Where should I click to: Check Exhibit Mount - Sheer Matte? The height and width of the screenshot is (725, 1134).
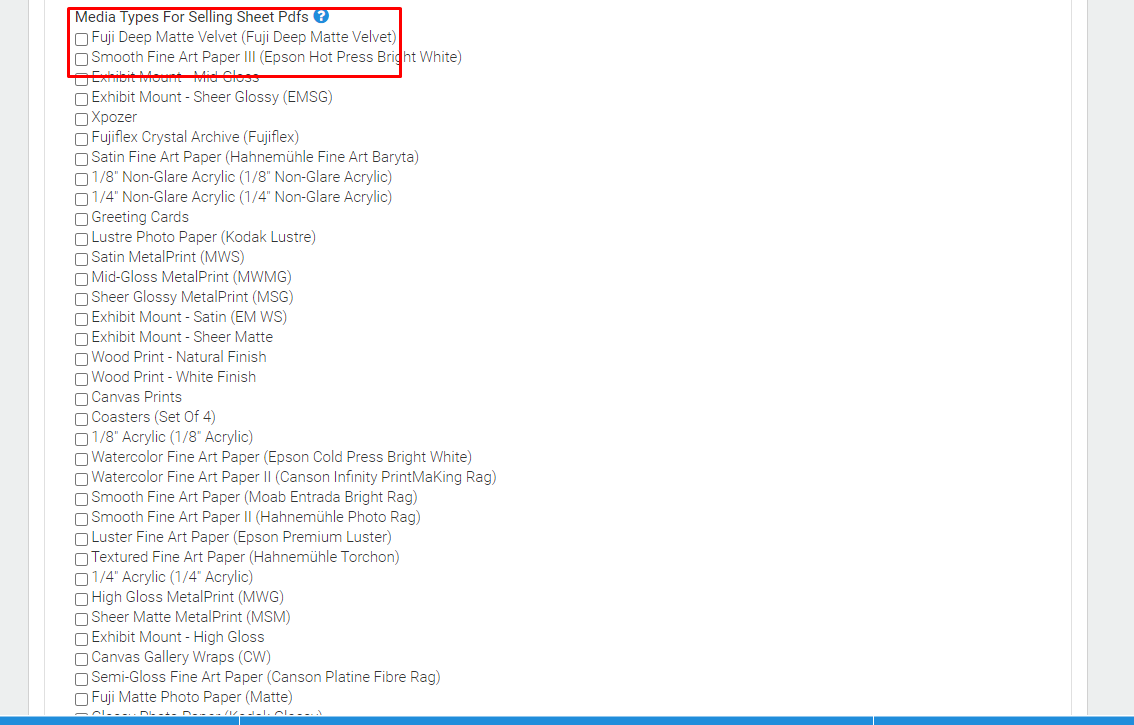(82, 339)
